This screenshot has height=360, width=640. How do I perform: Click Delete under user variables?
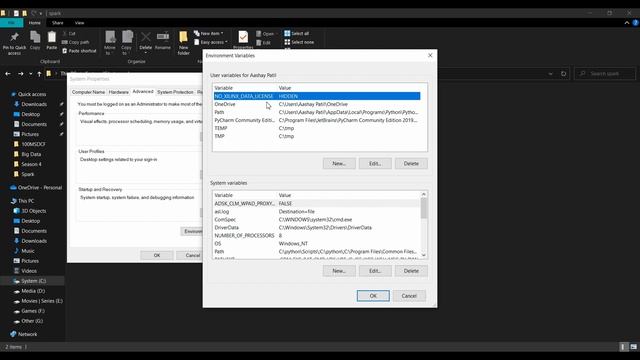point(411,164)
